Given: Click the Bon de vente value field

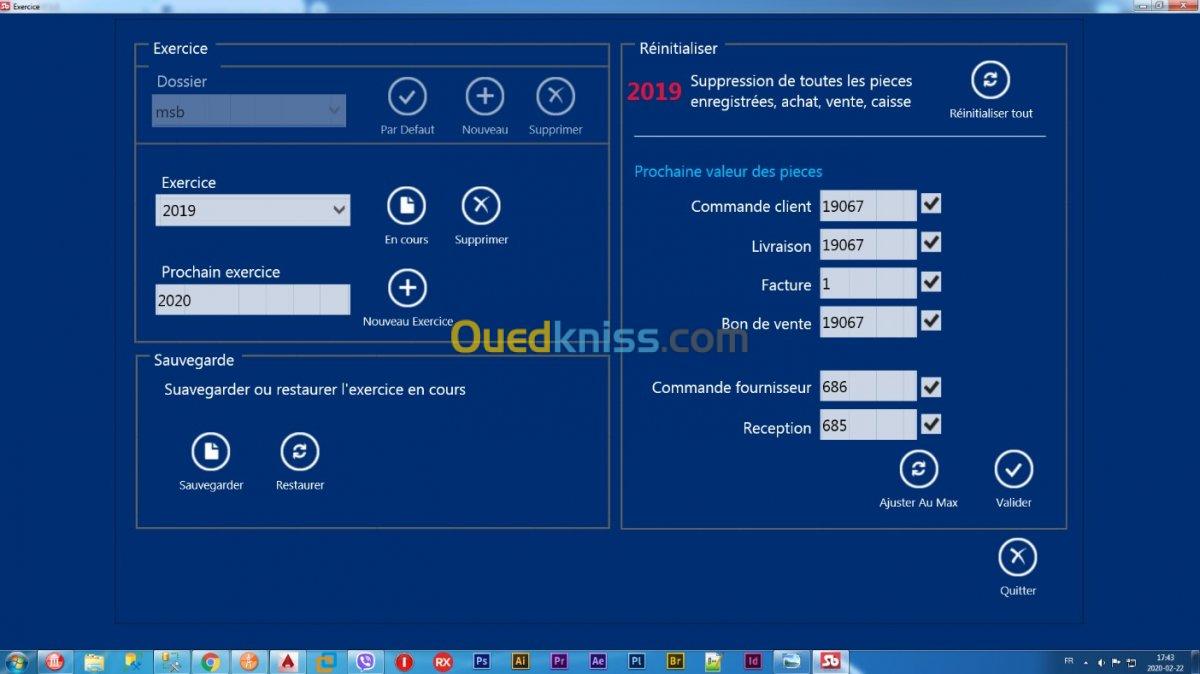Looking at the screenshot, I should 868,322.
